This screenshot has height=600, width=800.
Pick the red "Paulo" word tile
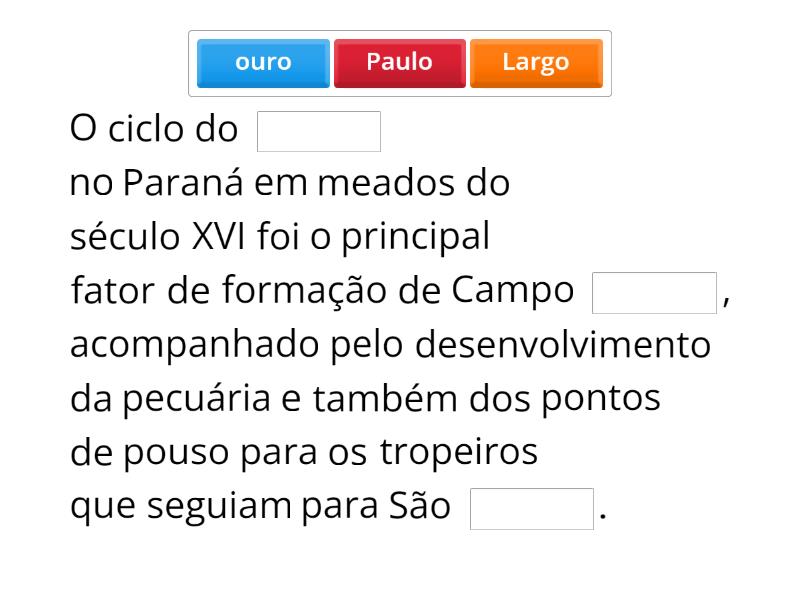tap(399, 63)
